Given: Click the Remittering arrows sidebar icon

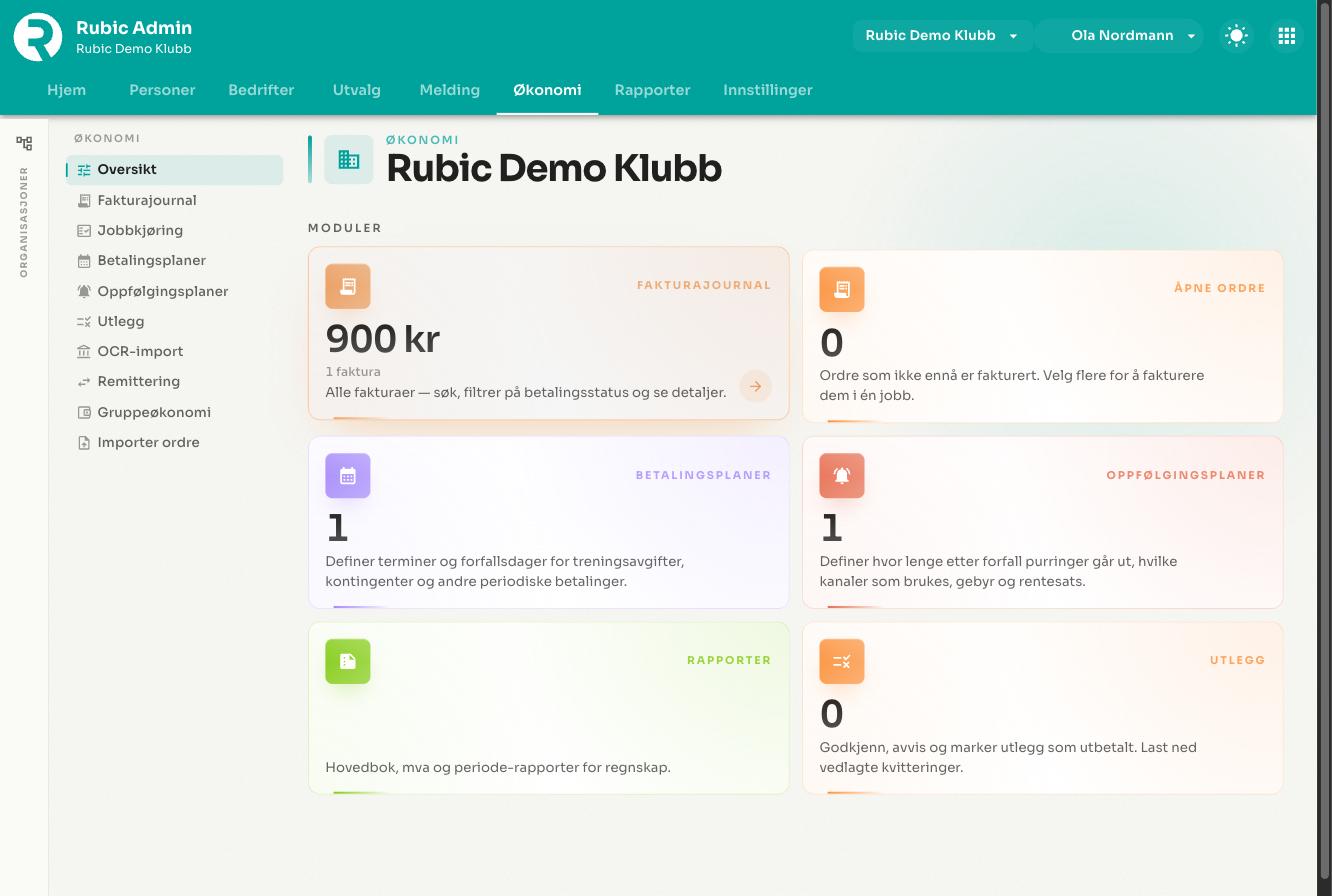Looking at the screenshot, I should click(84, 382).
